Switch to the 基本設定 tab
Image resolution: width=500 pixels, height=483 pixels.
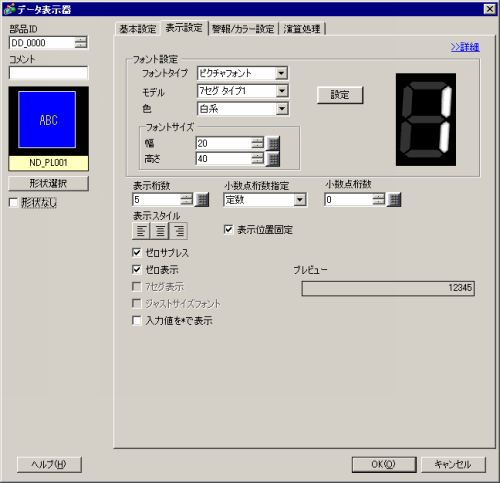138,29
